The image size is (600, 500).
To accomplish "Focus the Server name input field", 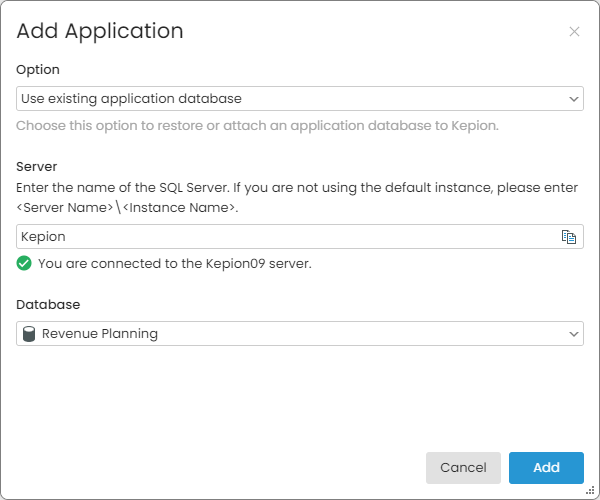I will 300,236.
